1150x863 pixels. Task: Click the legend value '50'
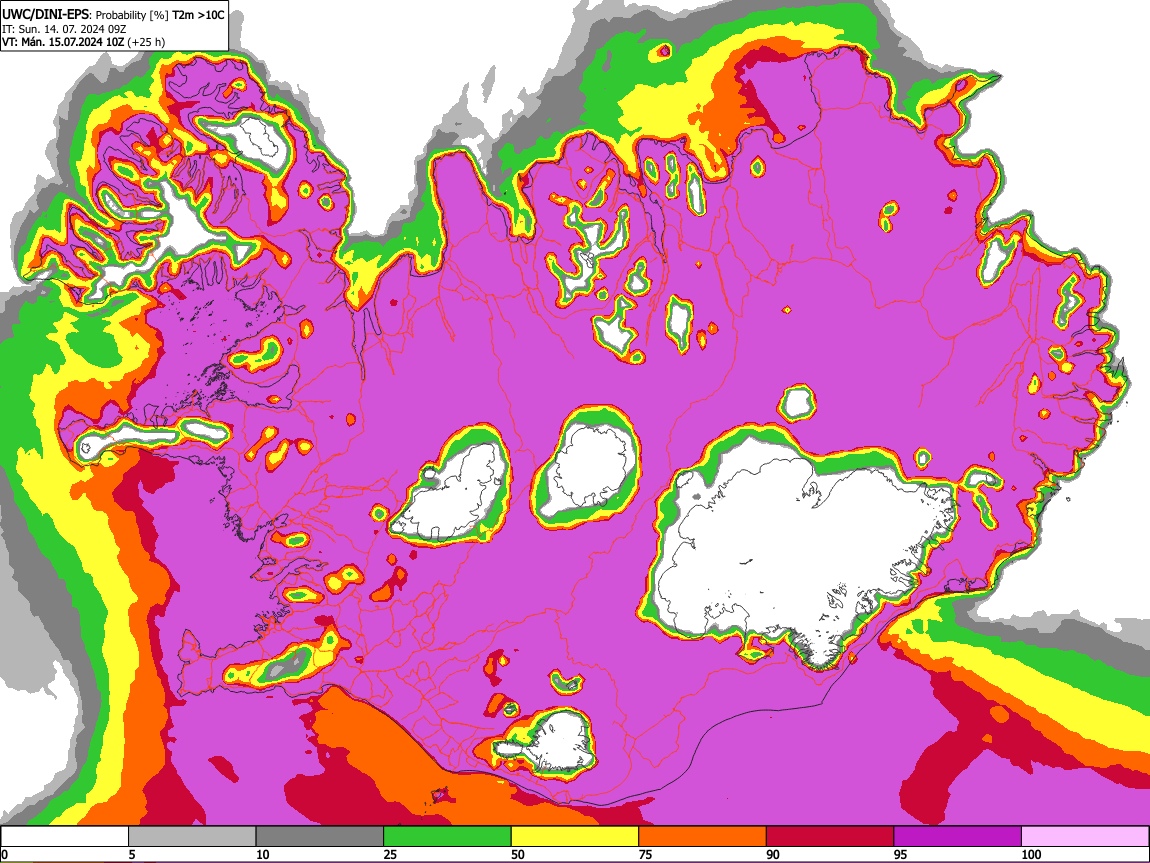(x=518, y=854)
